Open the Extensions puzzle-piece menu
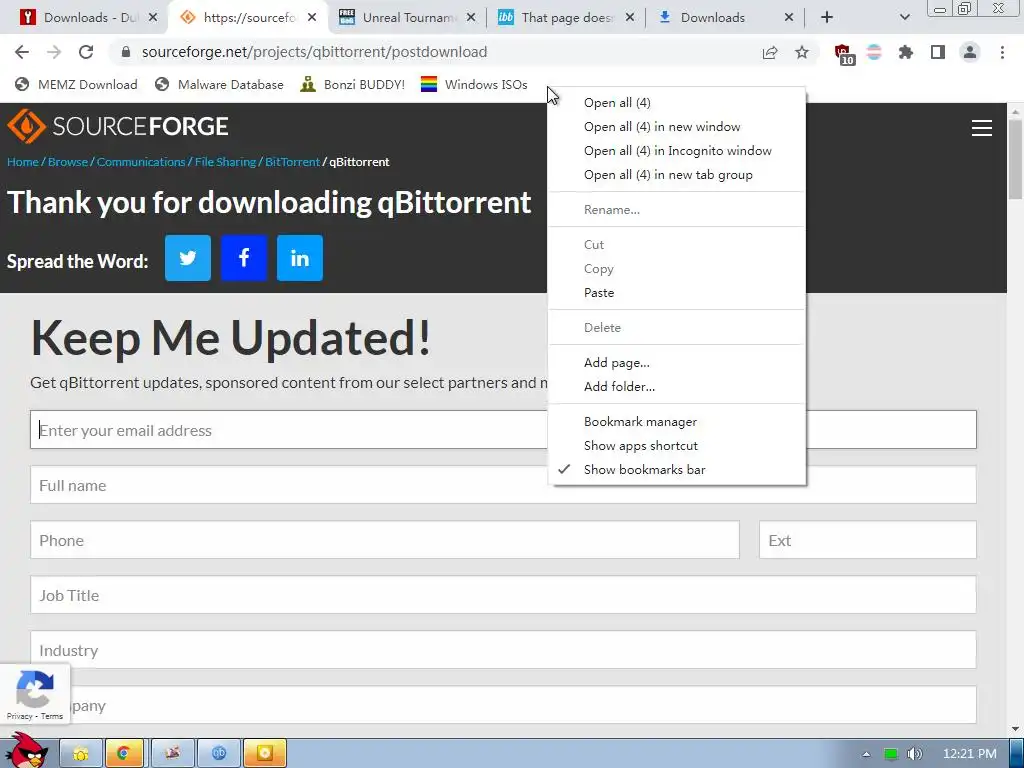The width and height of the screenshot is (1024, 768). coord(906,52)
